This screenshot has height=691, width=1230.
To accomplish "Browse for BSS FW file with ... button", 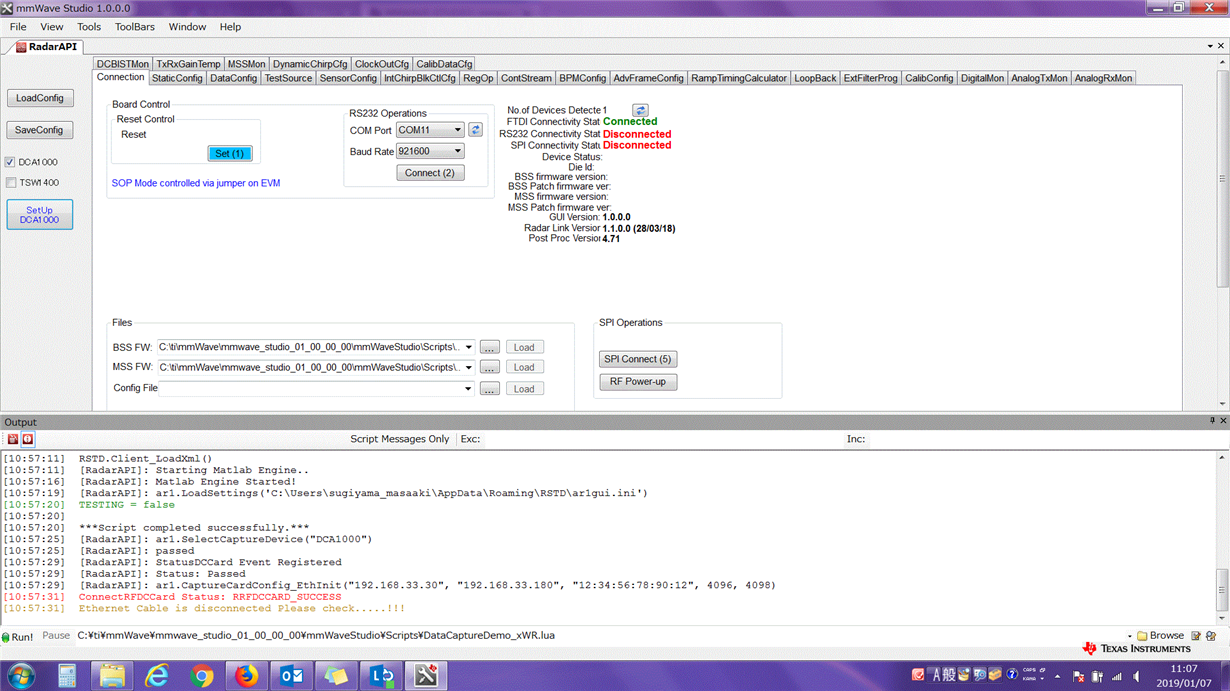I will [489, 347].
